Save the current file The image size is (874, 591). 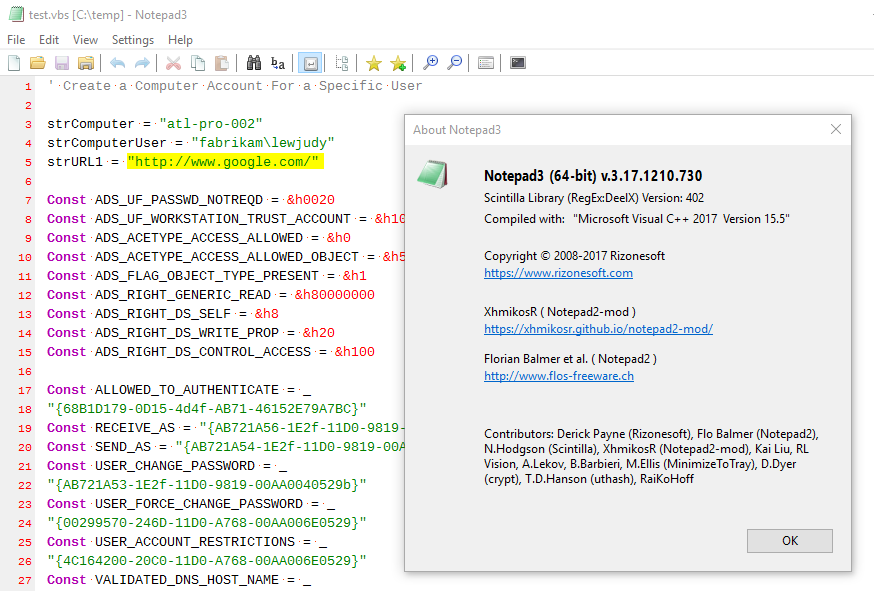62,62
